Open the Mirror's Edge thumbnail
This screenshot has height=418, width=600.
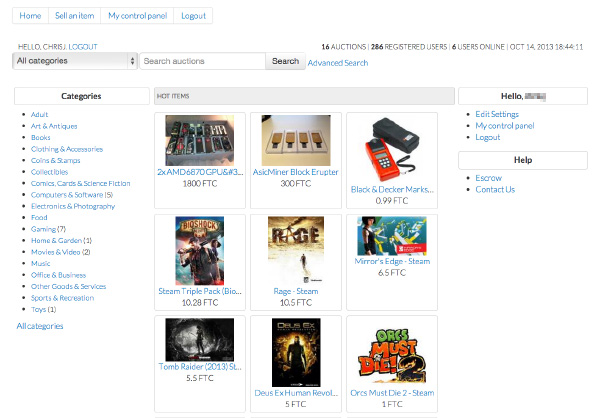pos(392,236)
